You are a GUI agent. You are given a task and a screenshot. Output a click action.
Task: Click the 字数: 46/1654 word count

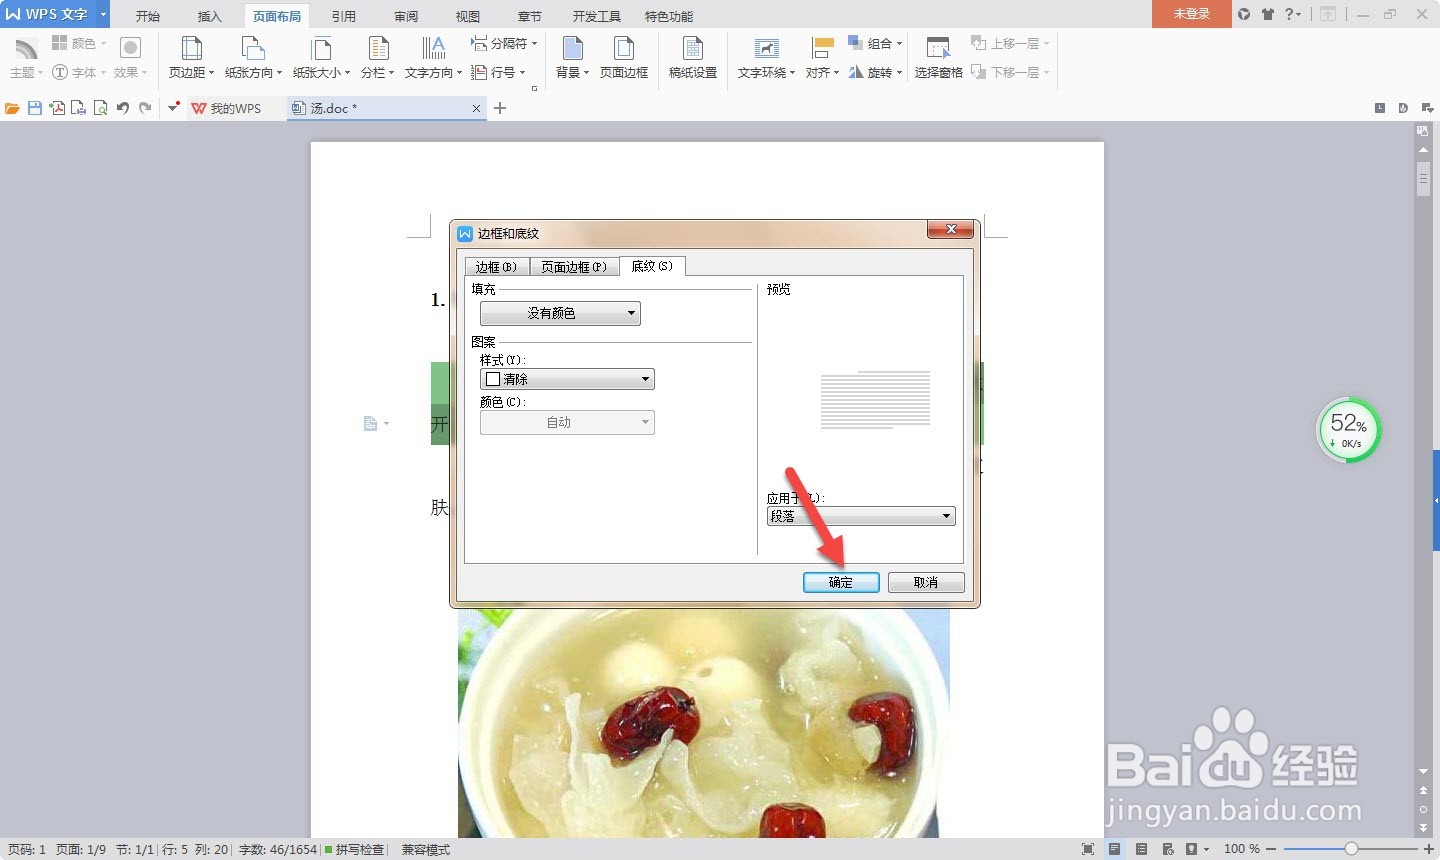pyautogui.click(x=277, y=849)
